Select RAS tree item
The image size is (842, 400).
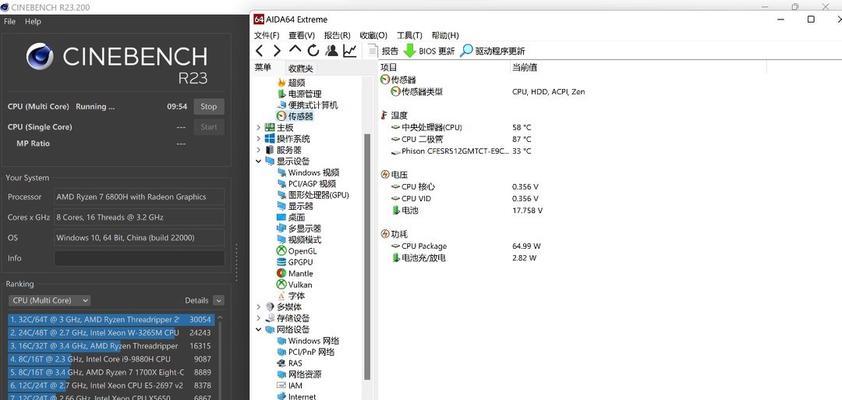[x=289, y=363]
